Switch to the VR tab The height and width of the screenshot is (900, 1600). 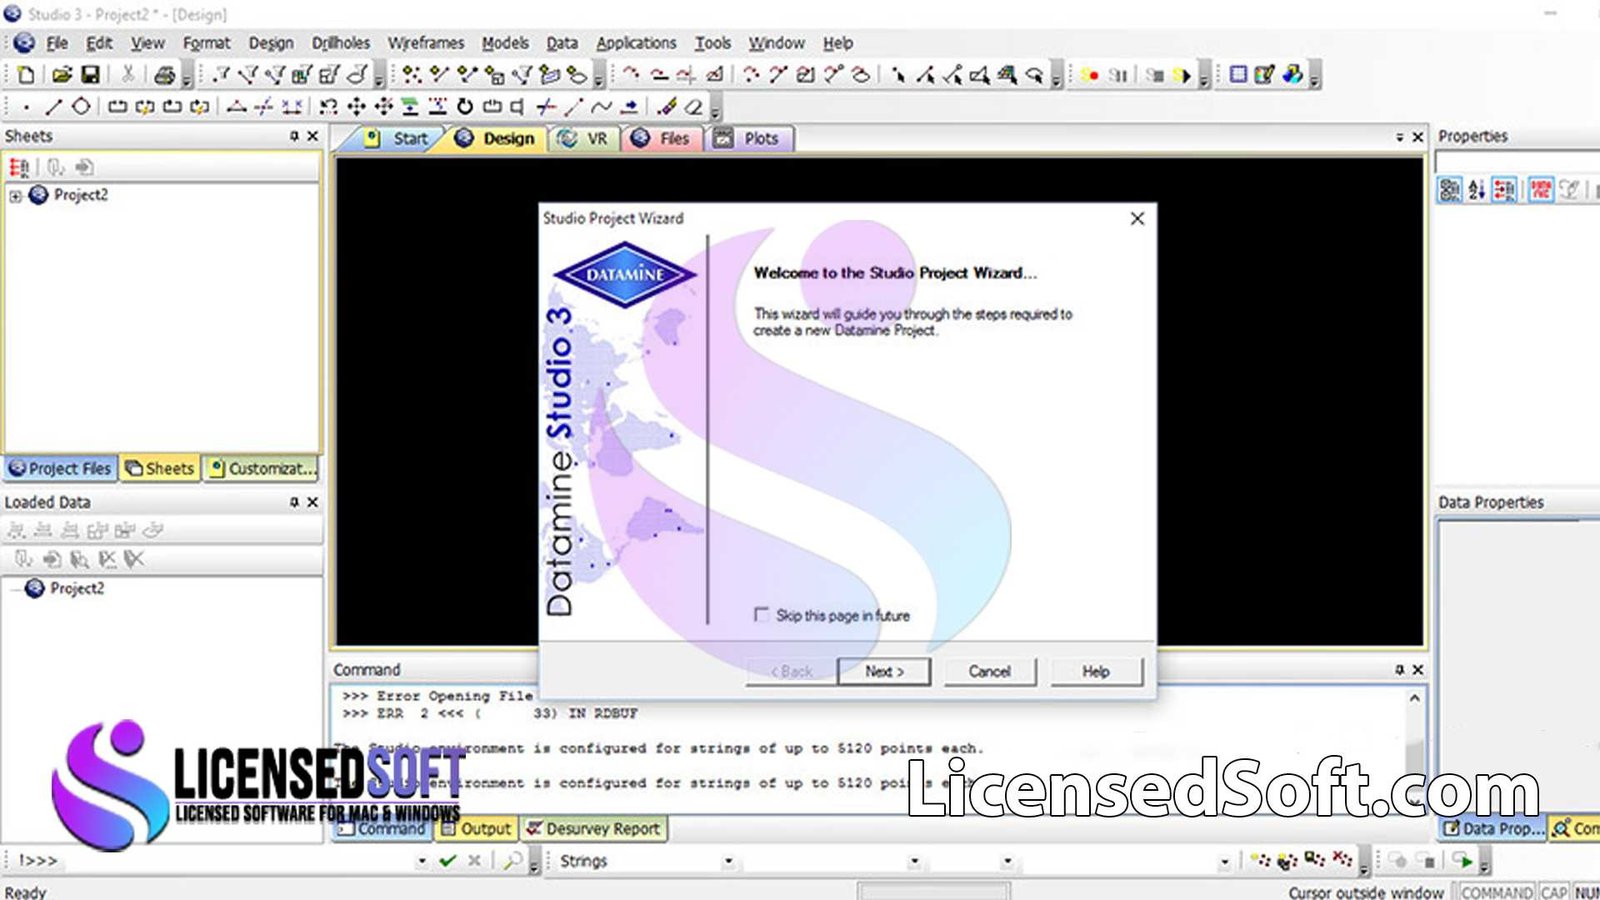coord(584,139)
